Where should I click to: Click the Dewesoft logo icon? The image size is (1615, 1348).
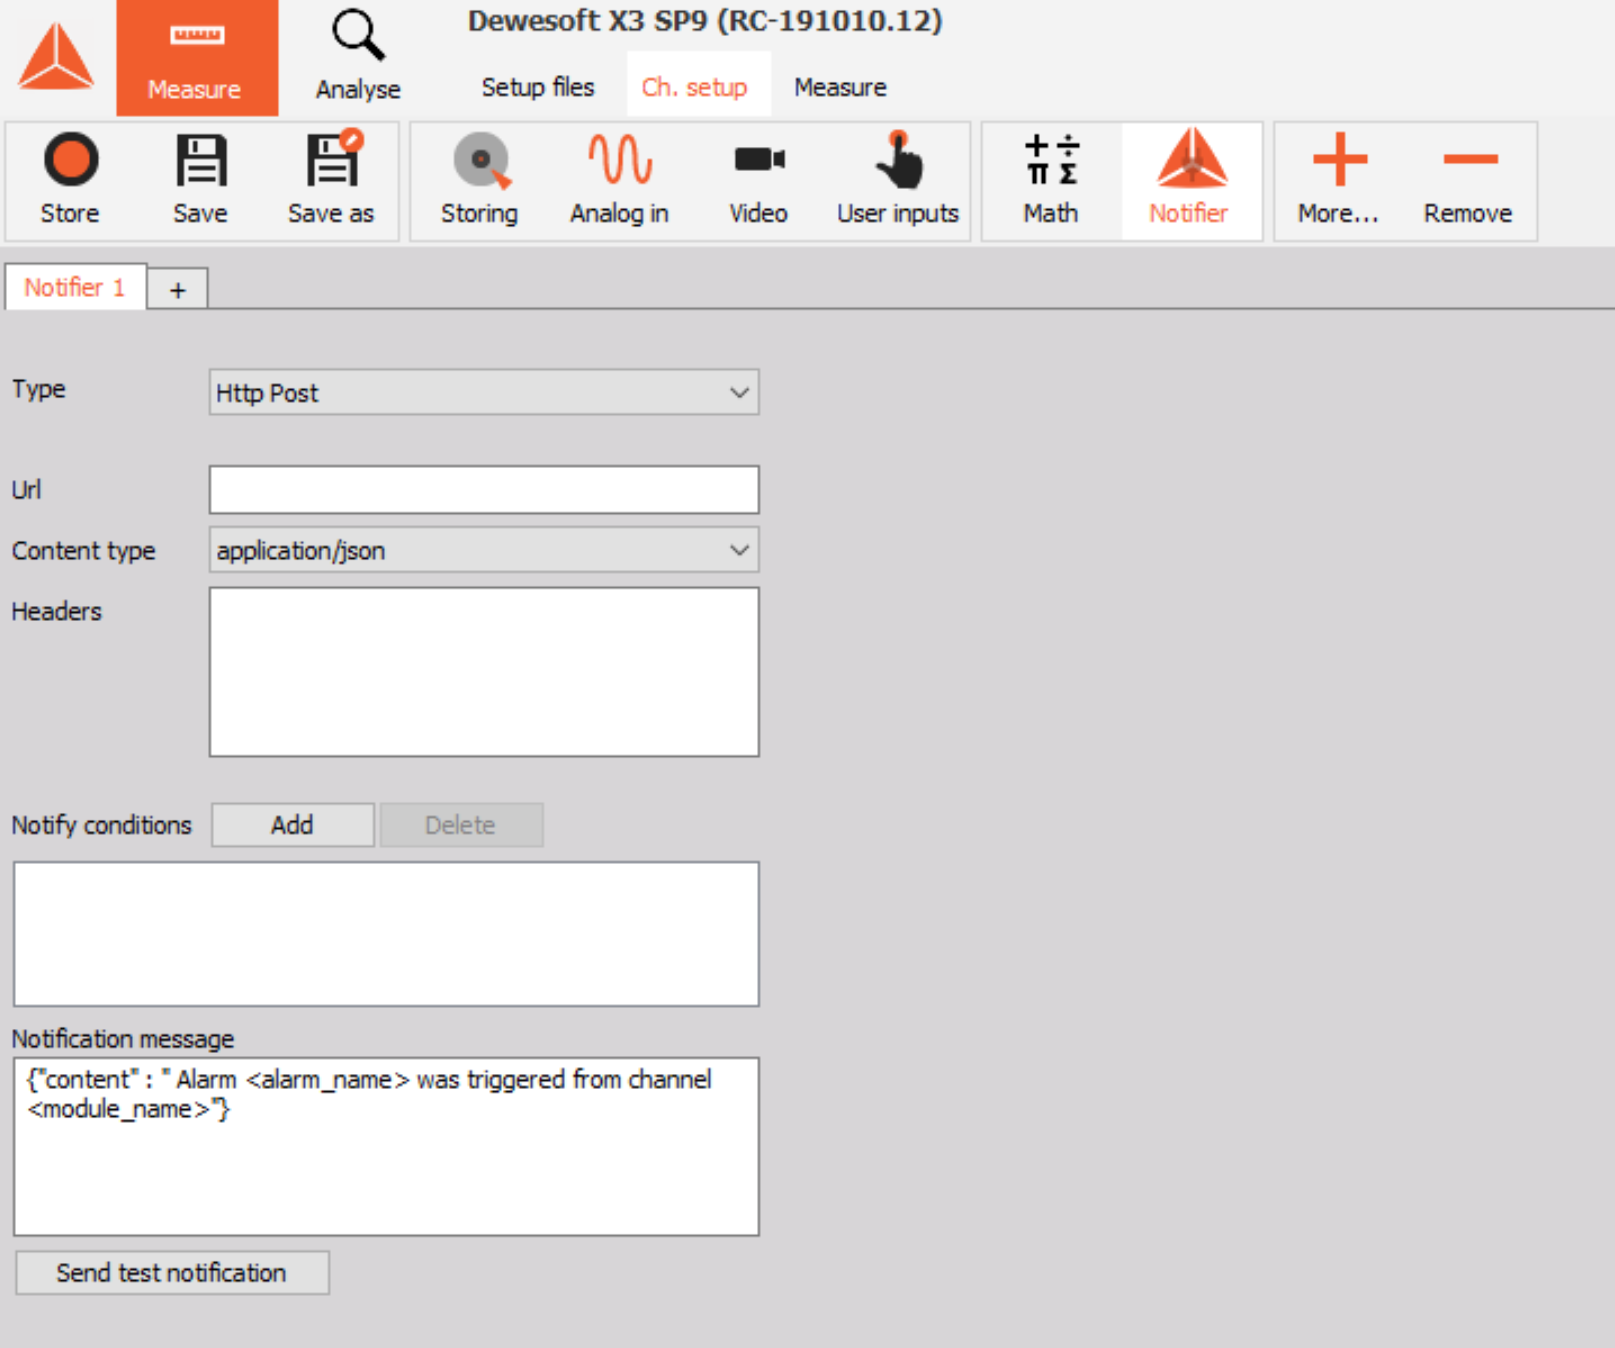point(56,57)
